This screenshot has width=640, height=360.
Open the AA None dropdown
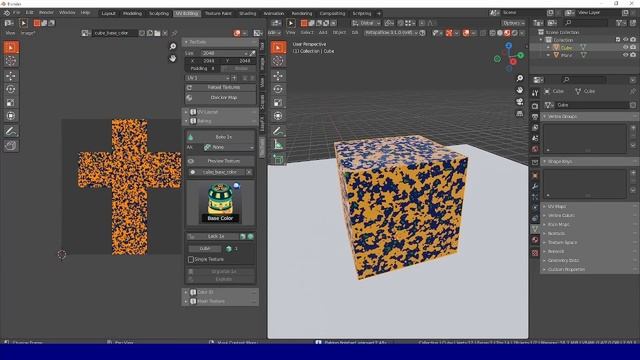(229, 147)
